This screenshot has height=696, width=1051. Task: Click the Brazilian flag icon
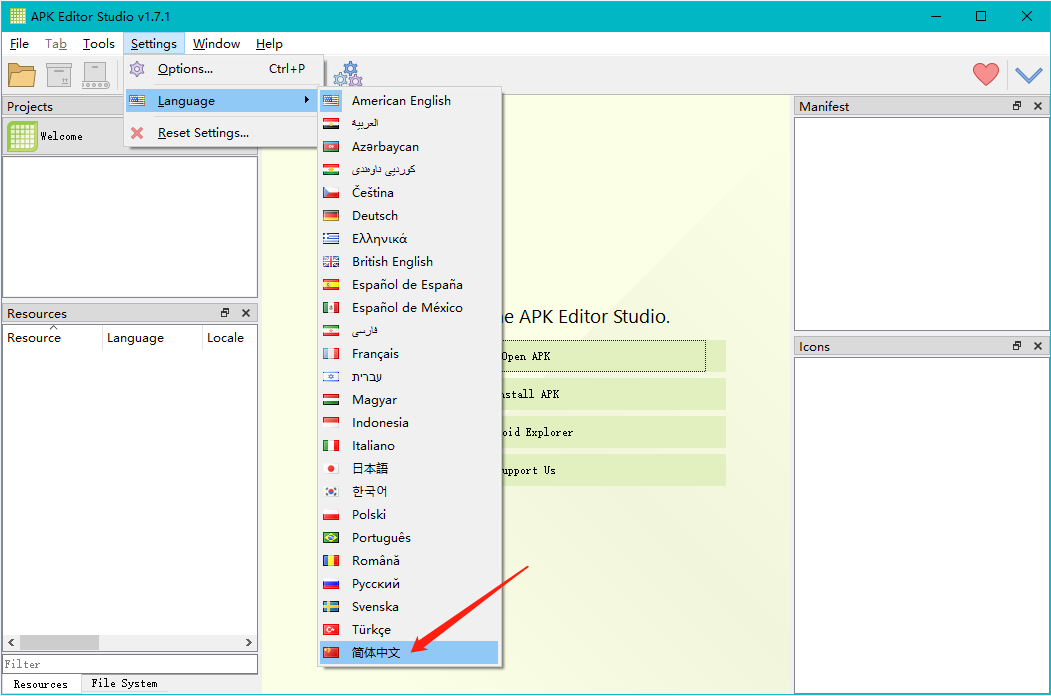(x=331, y=538)
